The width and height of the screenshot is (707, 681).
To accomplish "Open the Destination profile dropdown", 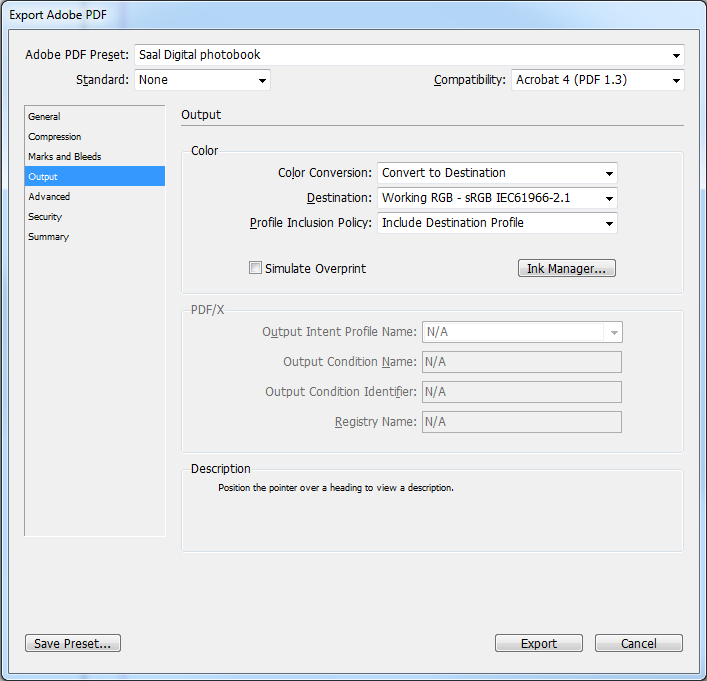I will pyautogui.click(x=497, y=198).
